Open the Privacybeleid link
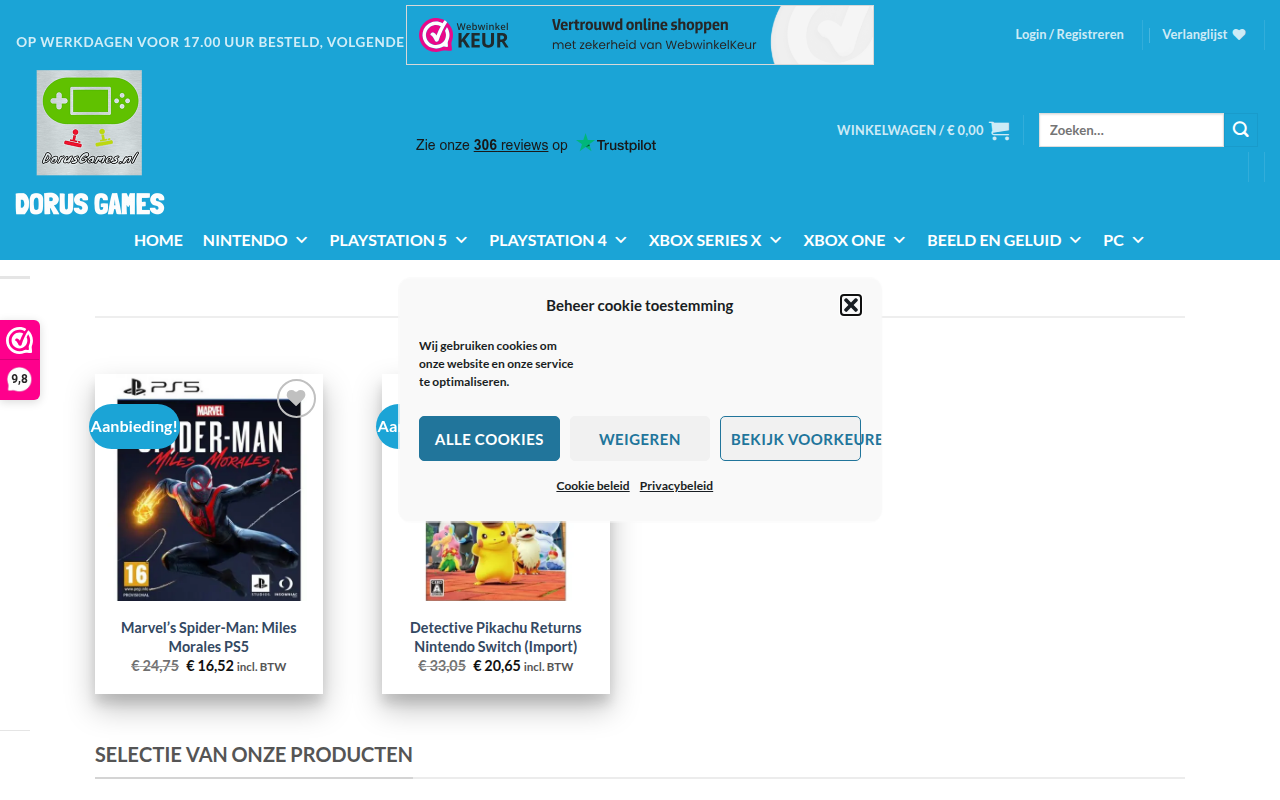This screenshot has height=800, width=1280. (676, 486)
